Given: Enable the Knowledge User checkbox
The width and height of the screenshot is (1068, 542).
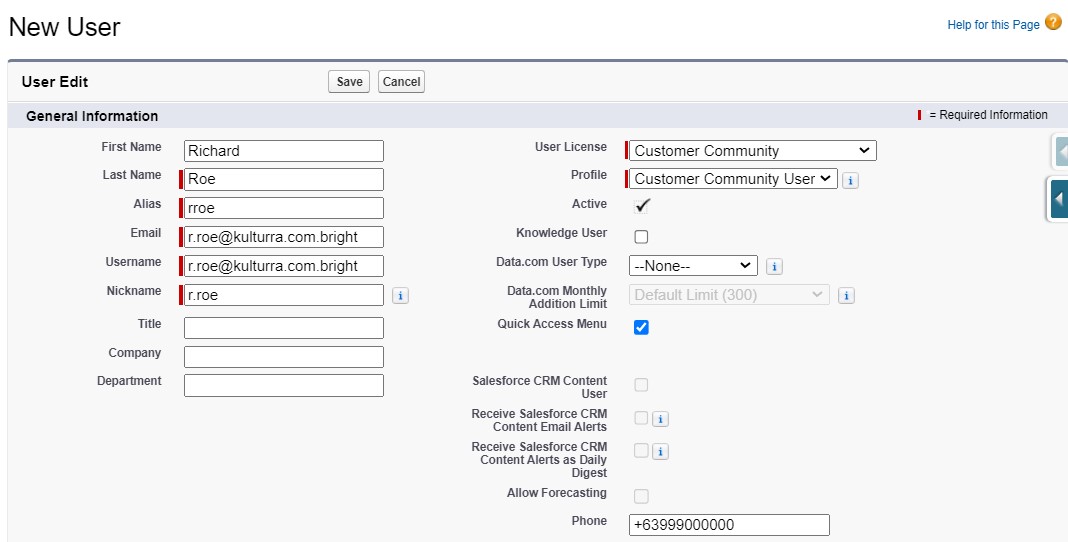Looking at the screenshot, I should pos(641,237).
